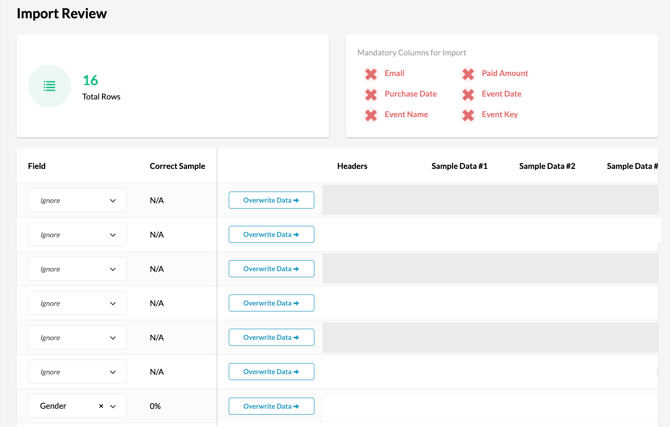This screenshot has width=670, height=427.
Task: Select the Email mandatory column label
Action: coord(394,73)
